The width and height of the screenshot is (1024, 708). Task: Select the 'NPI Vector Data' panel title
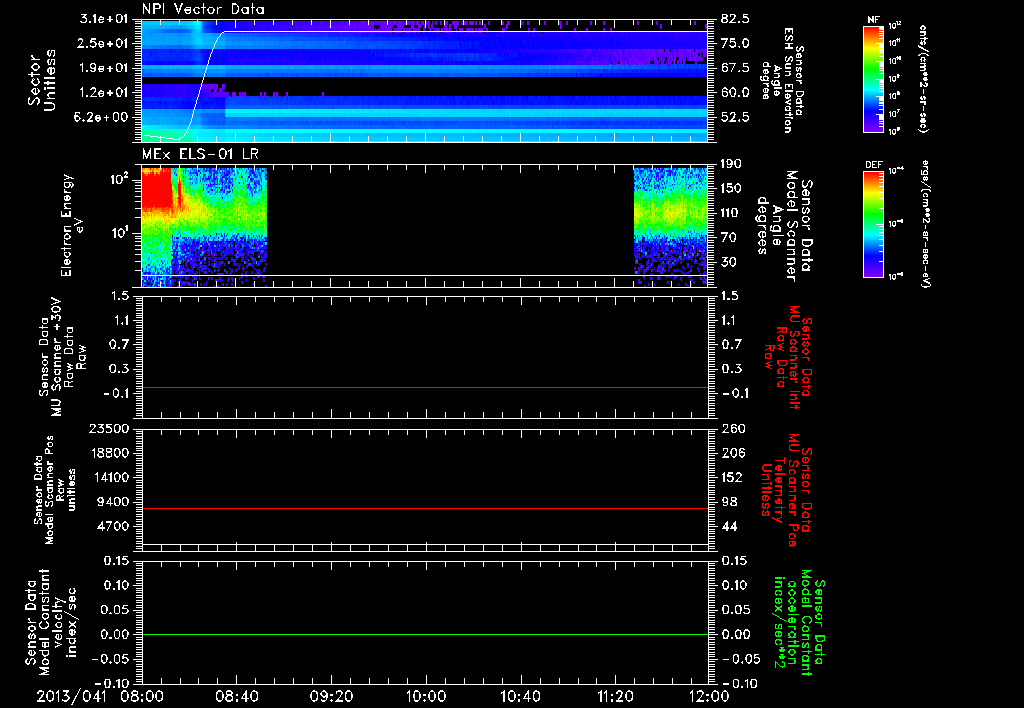pos(203,9)
